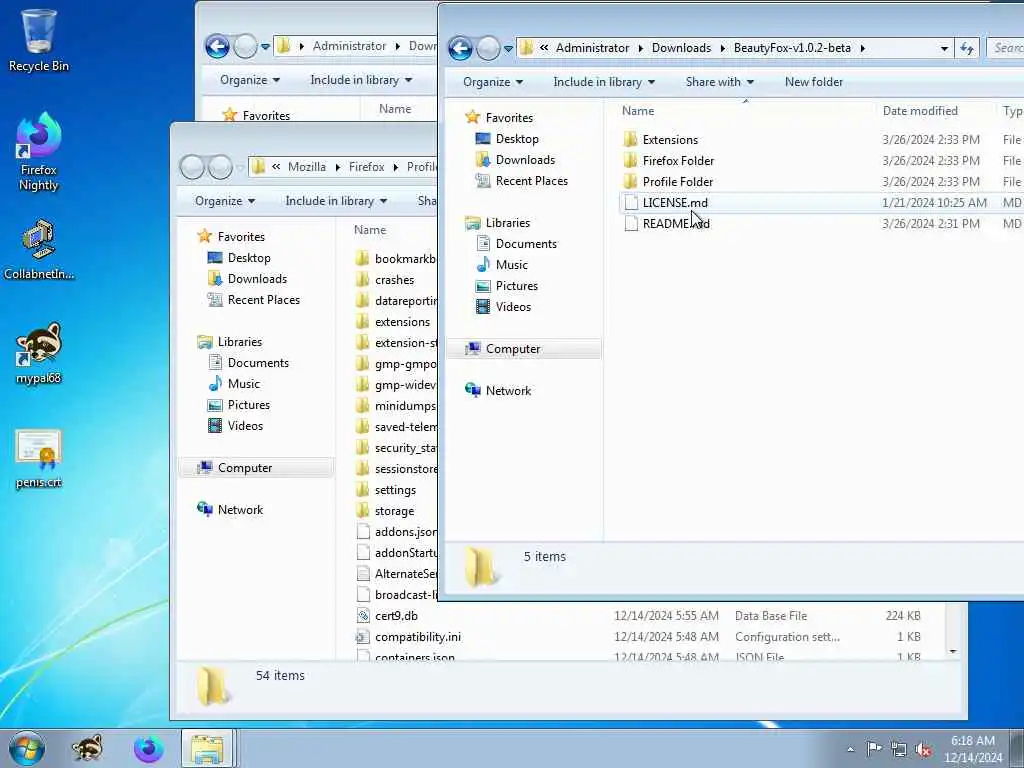Image resolution: width=1024 pixels, height=768 pixels.
Task: Expand the BeautyFox address bar history dropdown
Action: click(944, 48)
